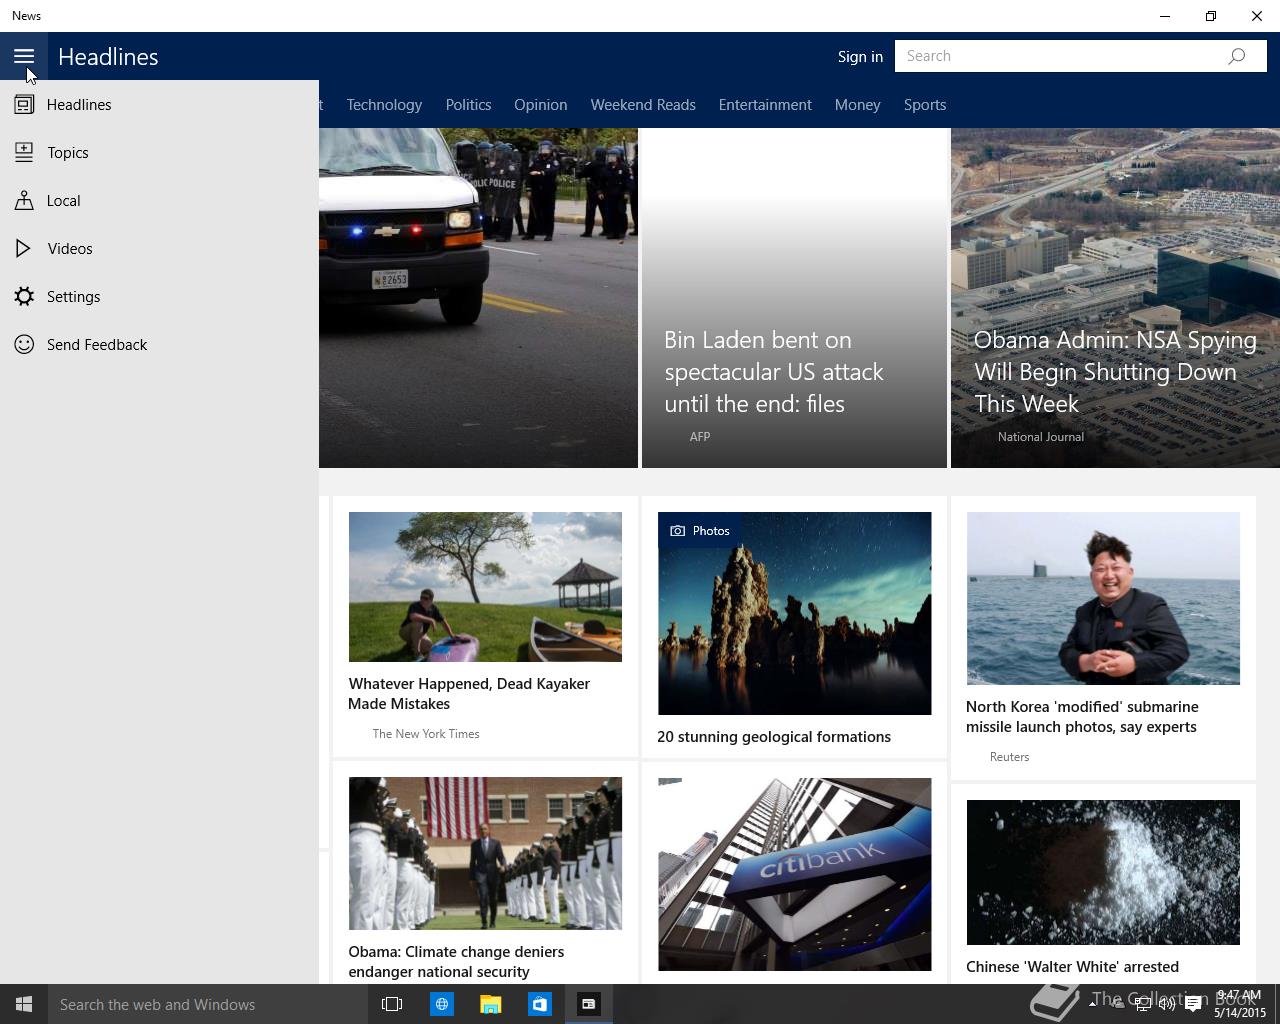Click the geological formations photo
1280x1024 pixels.
click(x=794, y=613)
